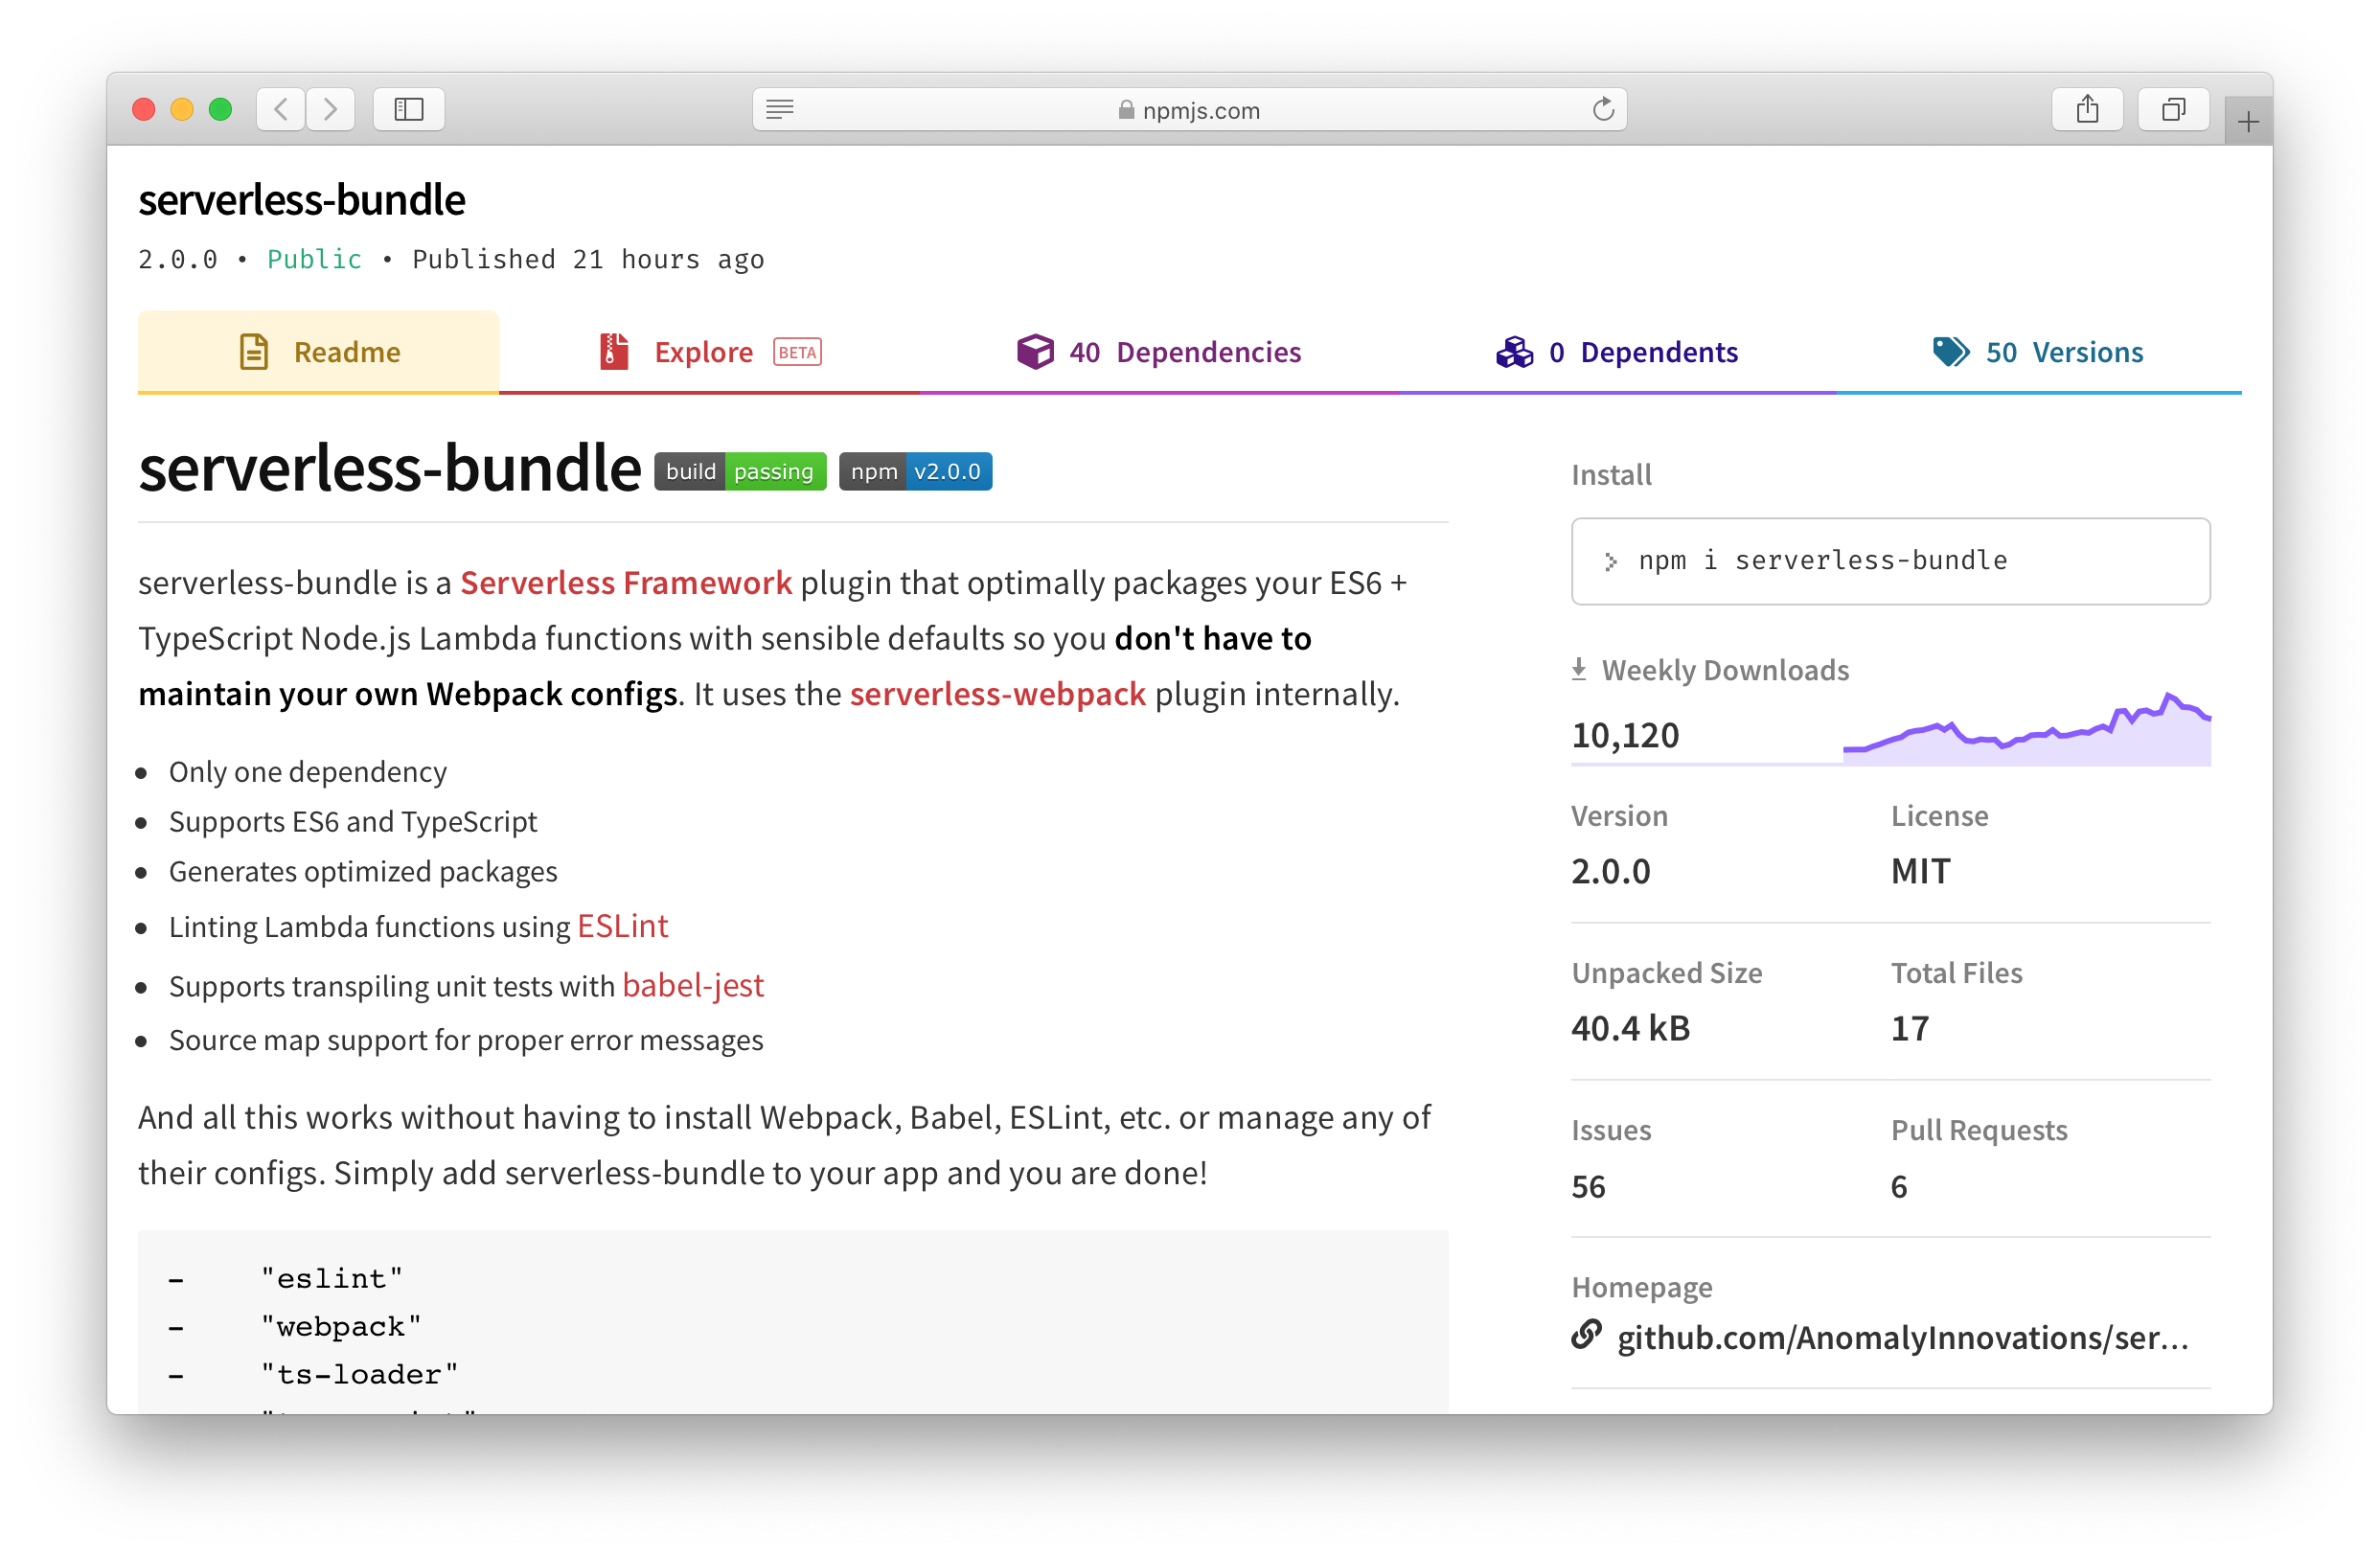Toggle the browser sidebar

(x=408, y=109)
